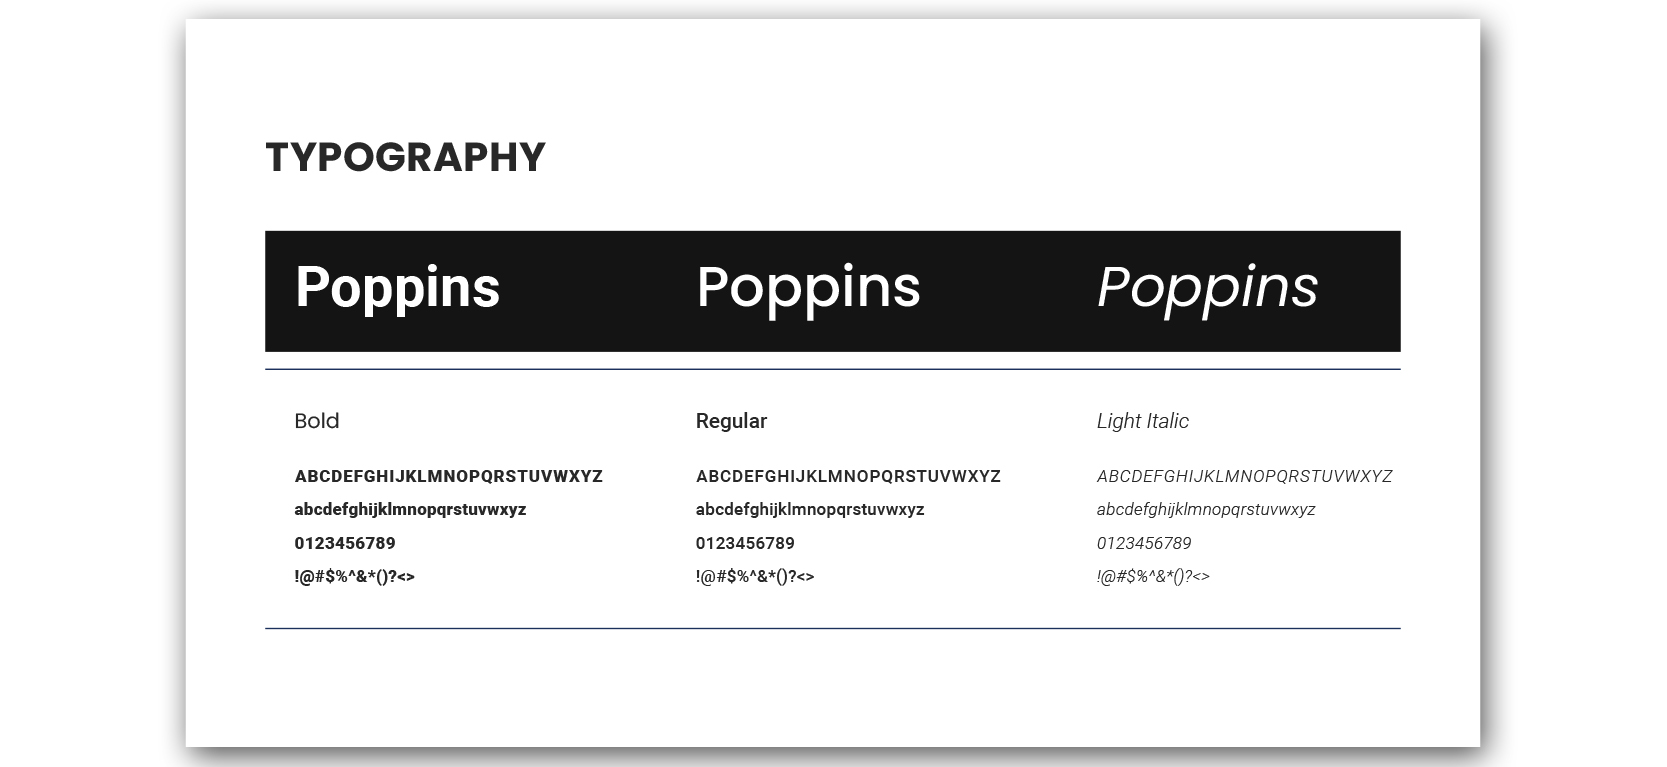Image resolution: width=1667 pixels, height=767 pixels.
Task: Click the Regular column digits line
Action: (745, 543)
